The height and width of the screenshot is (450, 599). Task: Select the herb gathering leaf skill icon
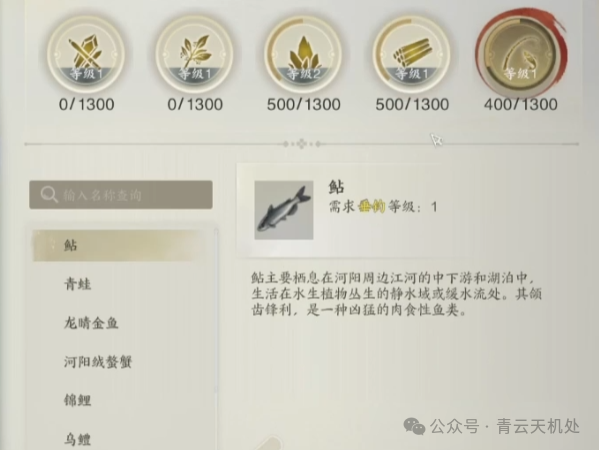click(194, 54)
